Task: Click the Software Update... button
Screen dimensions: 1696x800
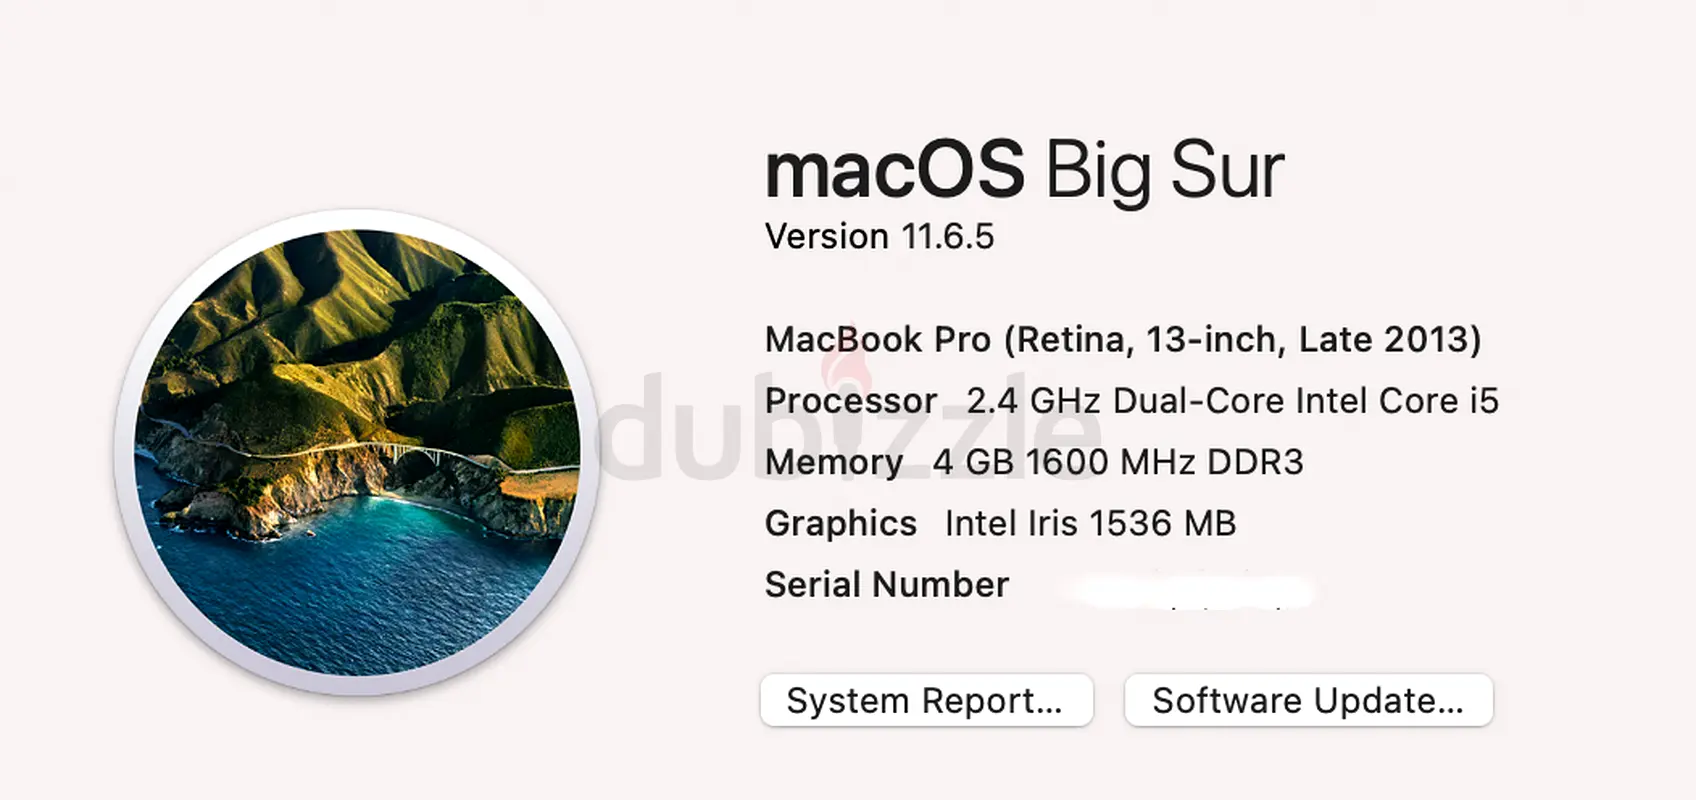Action: 1308,700
